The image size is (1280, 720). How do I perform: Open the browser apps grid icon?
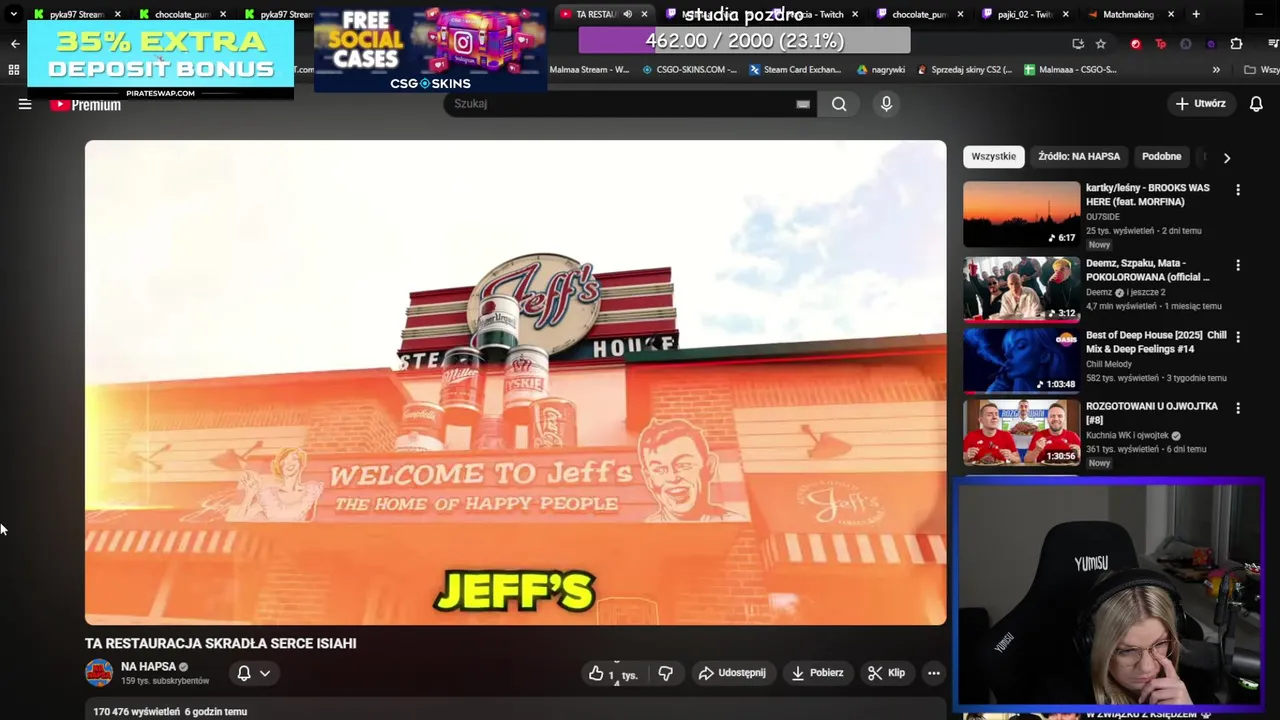13,70
